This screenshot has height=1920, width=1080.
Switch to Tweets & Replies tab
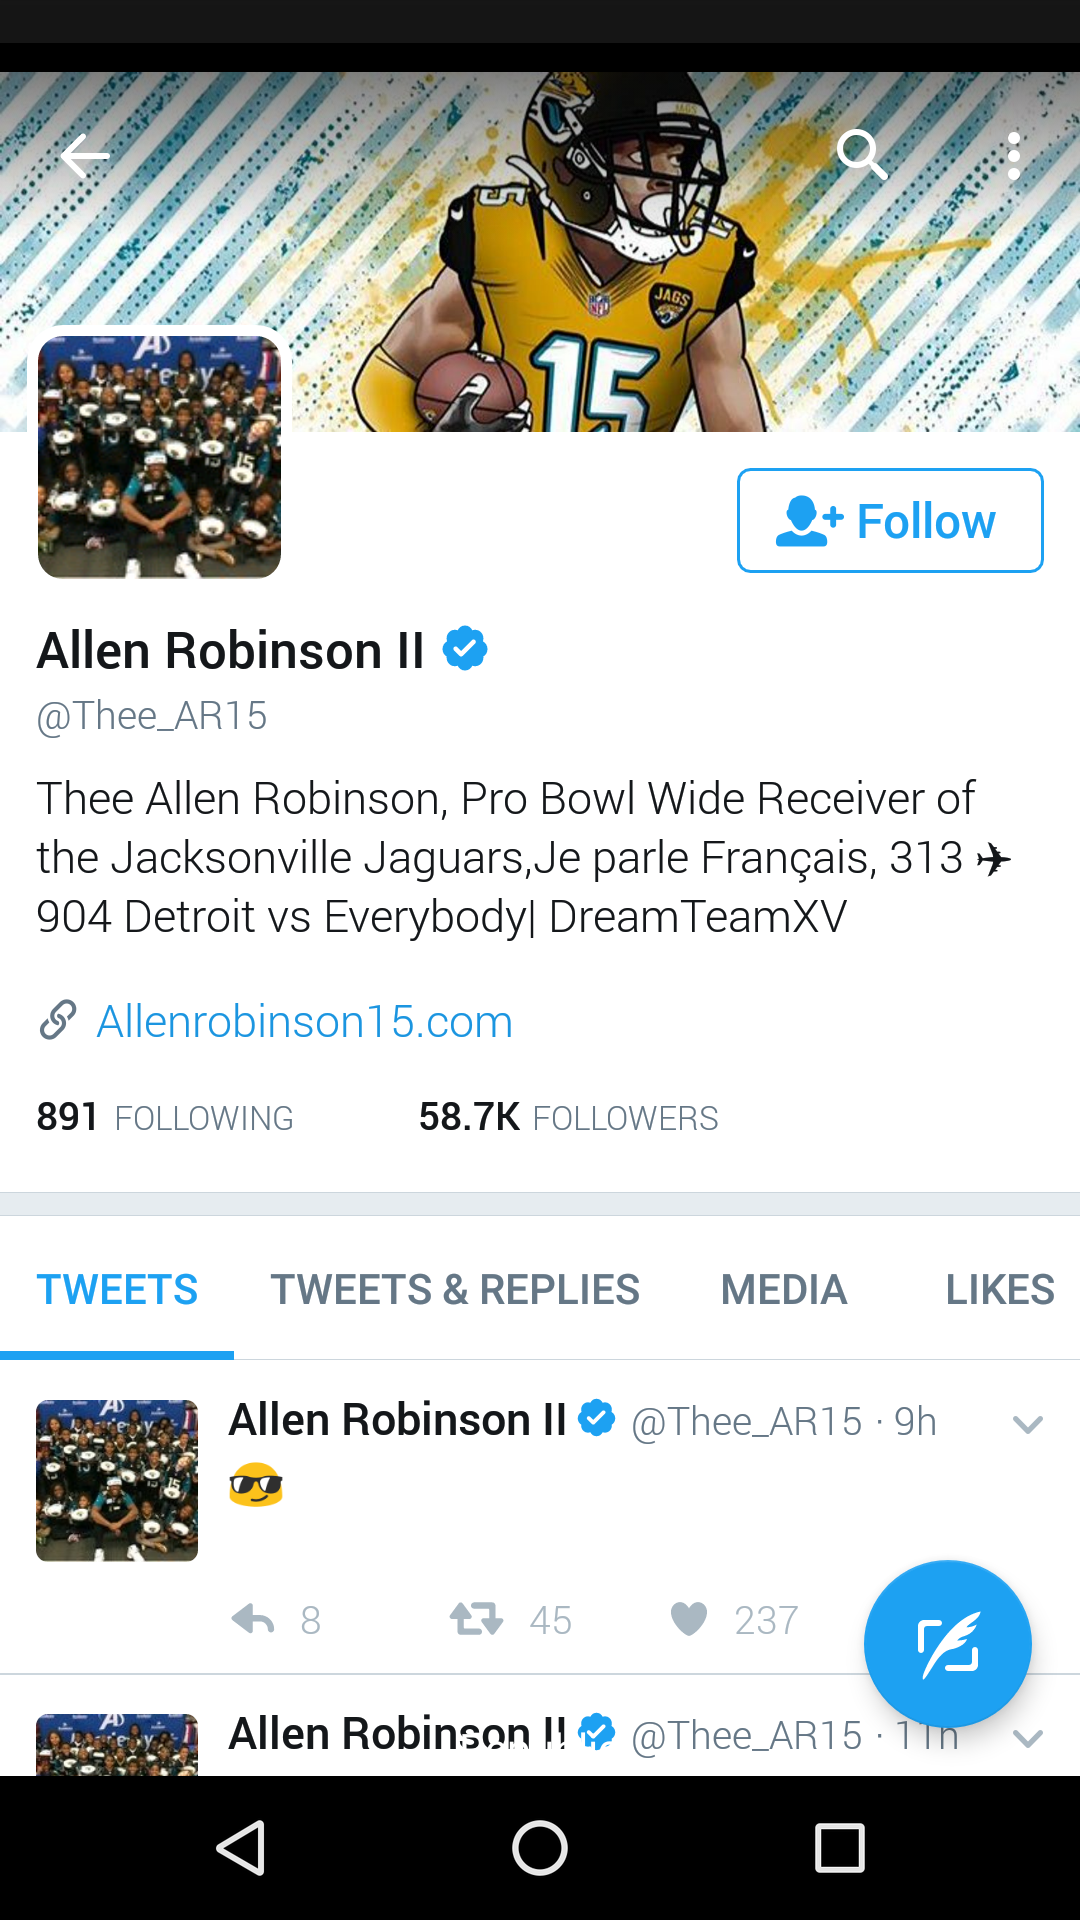click(x=455, y=1289)
